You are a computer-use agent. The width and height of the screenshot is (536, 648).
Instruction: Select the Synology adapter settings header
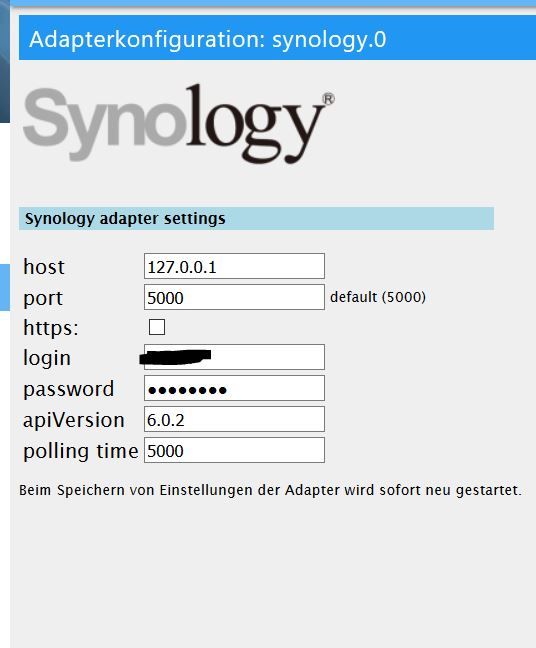[256, 219]
